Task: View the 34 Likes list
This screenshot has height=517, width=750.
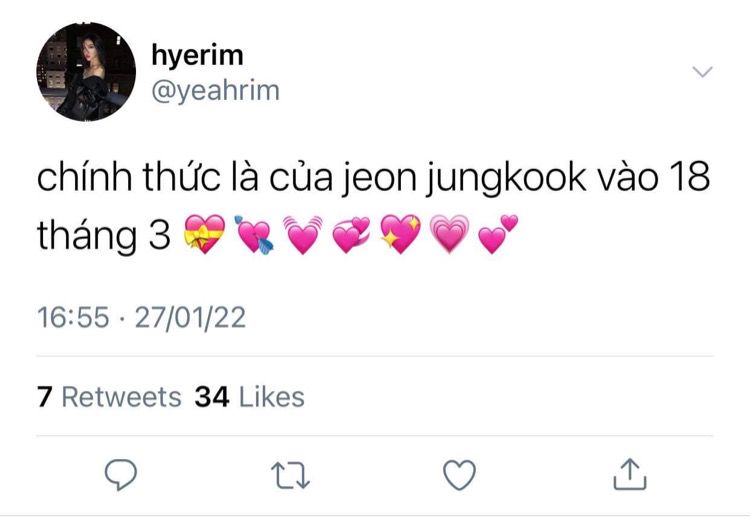Action: (x=249, y=397)
